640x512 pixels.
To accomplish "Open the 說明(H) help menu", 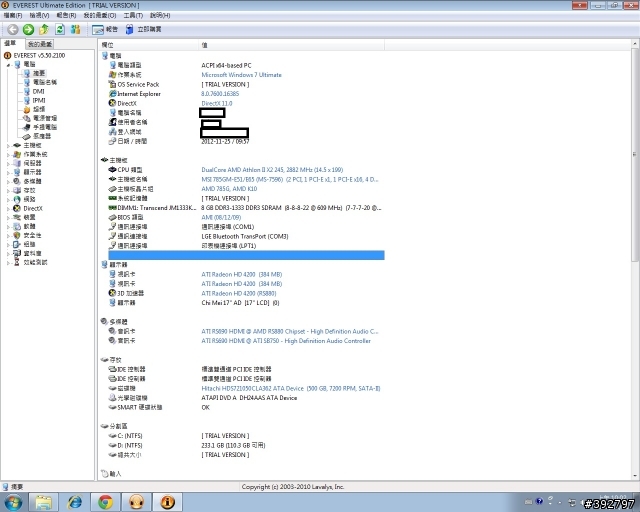I will tap(160, 15).
